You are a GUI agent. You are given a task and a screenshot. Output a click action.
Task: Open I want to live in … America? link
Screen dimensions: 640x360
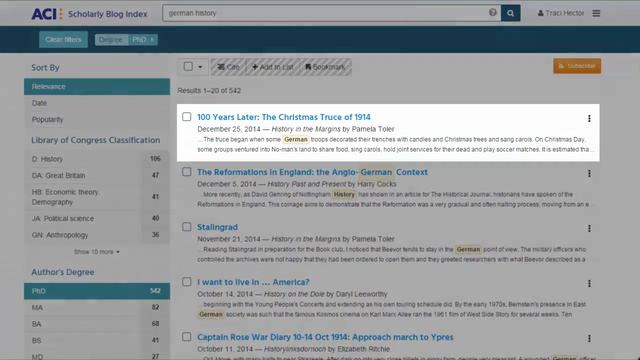(253, 282)
